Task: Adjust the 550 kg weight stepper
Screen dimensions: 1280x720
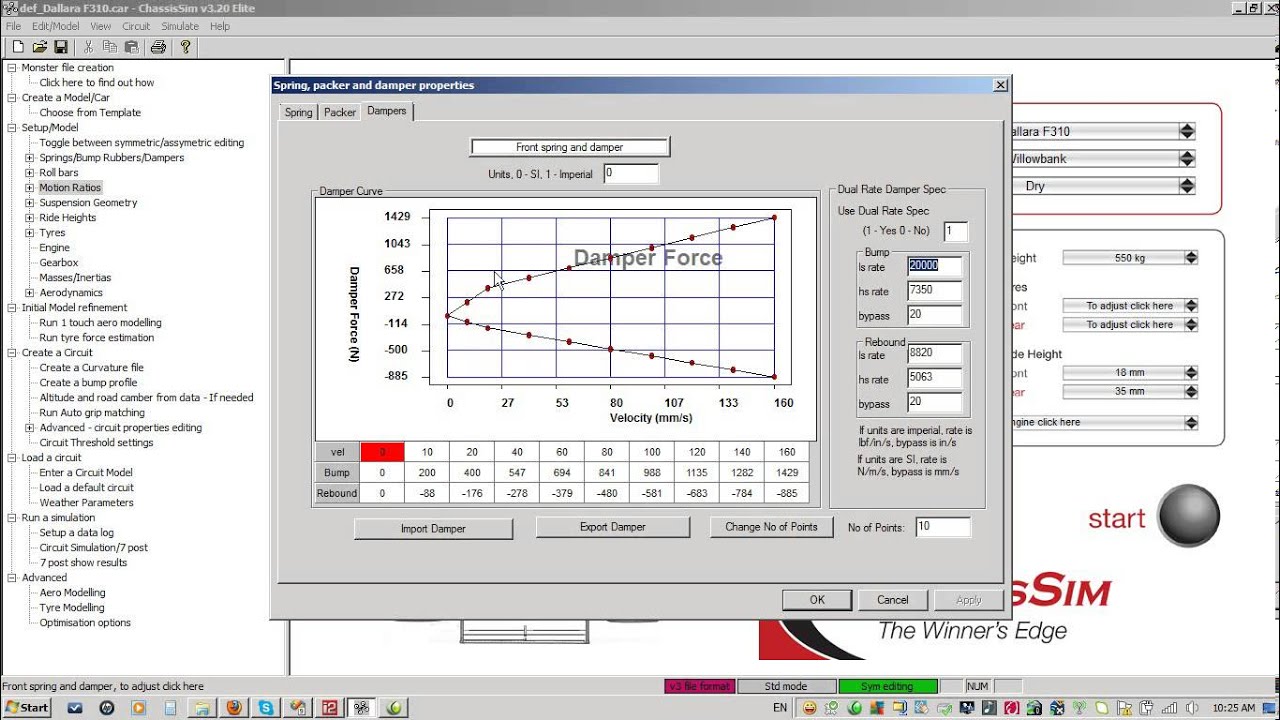Action: pos(1190,258)
